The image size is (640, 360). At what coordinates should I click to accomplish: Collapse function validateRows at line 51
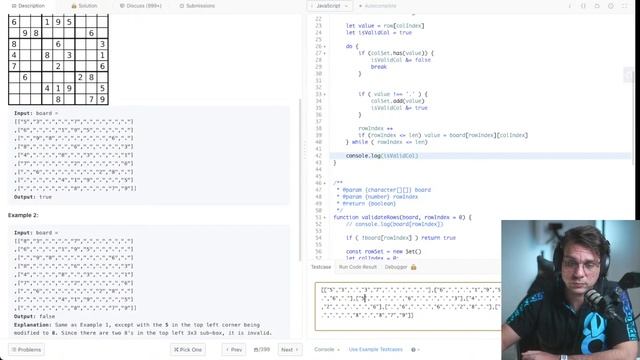[324, 218]
